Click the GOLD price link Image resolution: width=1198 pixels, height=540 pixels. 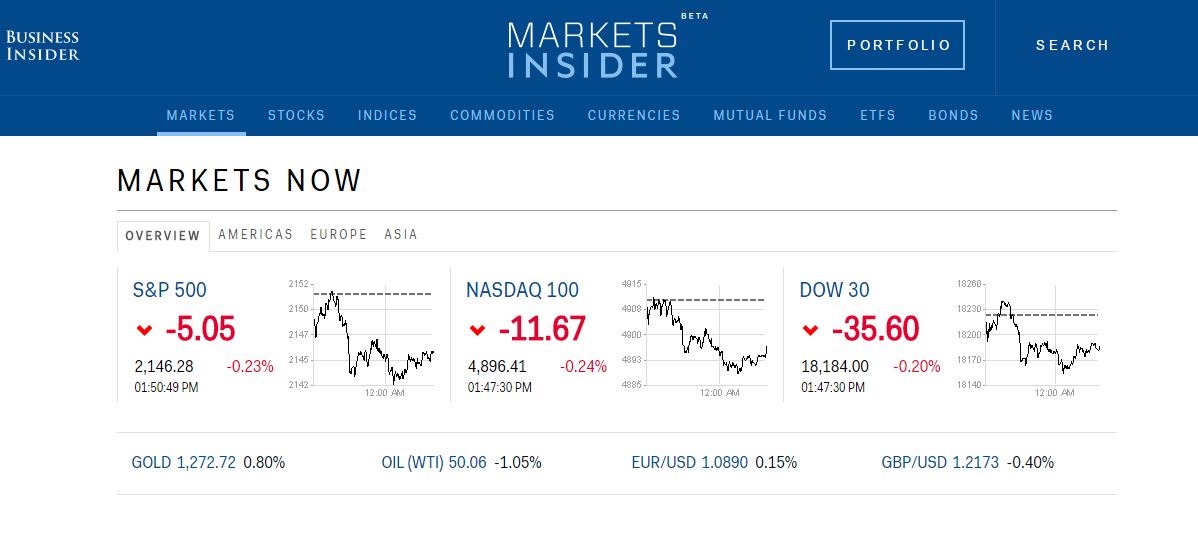tap(183, 462)
